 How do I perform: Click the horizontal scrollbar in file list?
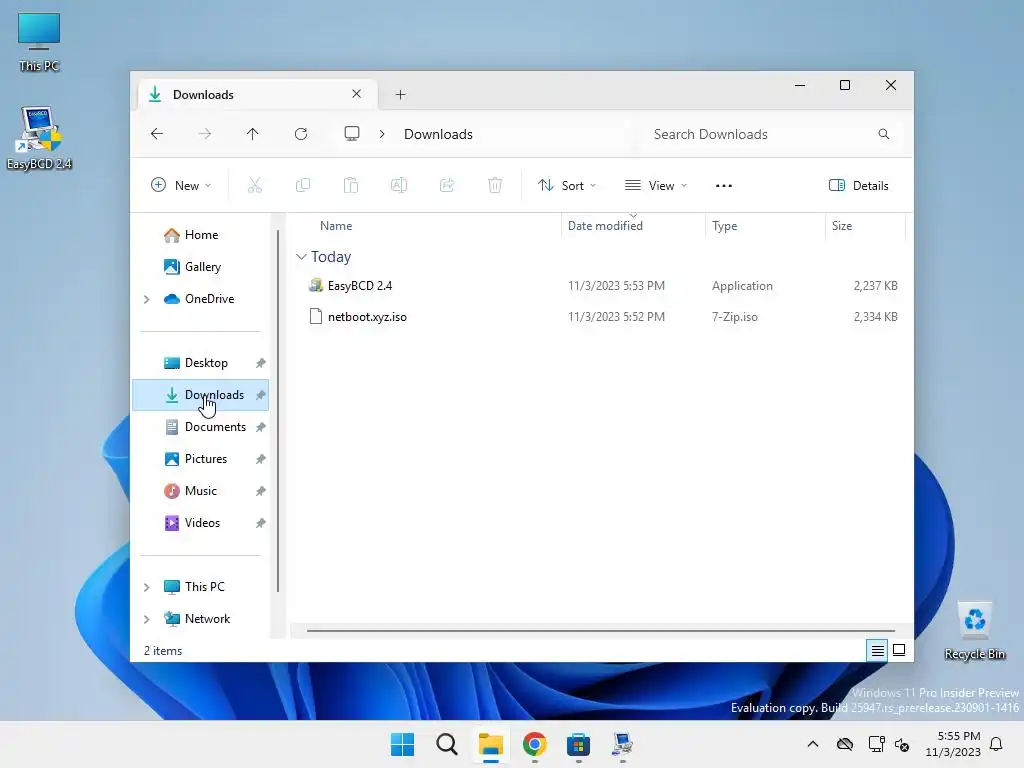pos(600,631)
